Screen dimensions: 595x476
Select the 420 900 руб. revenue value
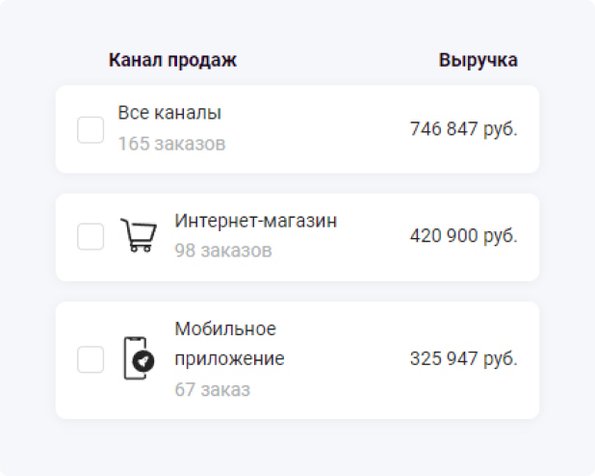tap(464, 236)
